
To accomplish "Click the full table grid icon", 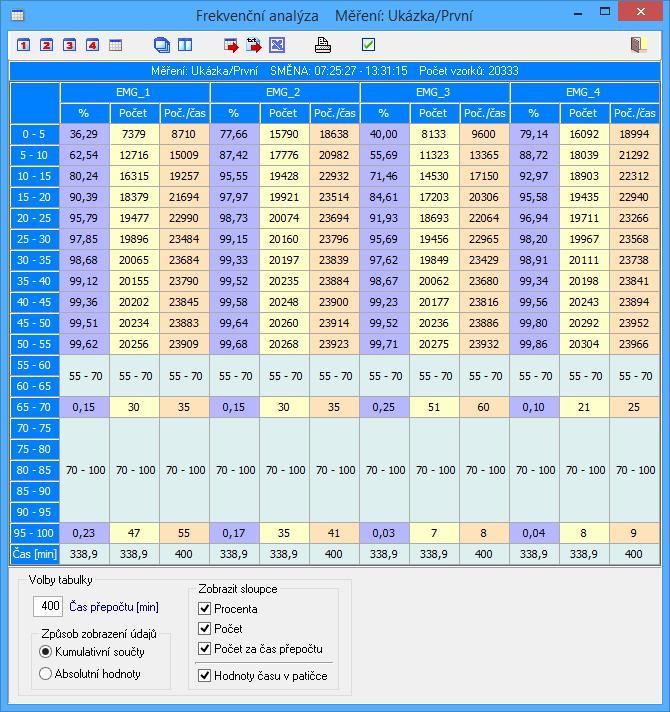I will click(116, 45).
